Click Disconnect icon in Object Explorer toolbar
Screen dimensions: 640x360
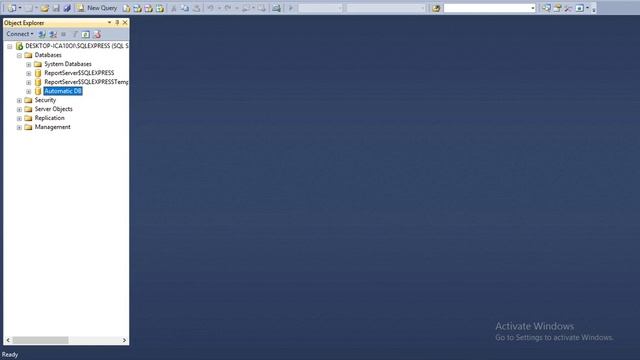[53, 34]
